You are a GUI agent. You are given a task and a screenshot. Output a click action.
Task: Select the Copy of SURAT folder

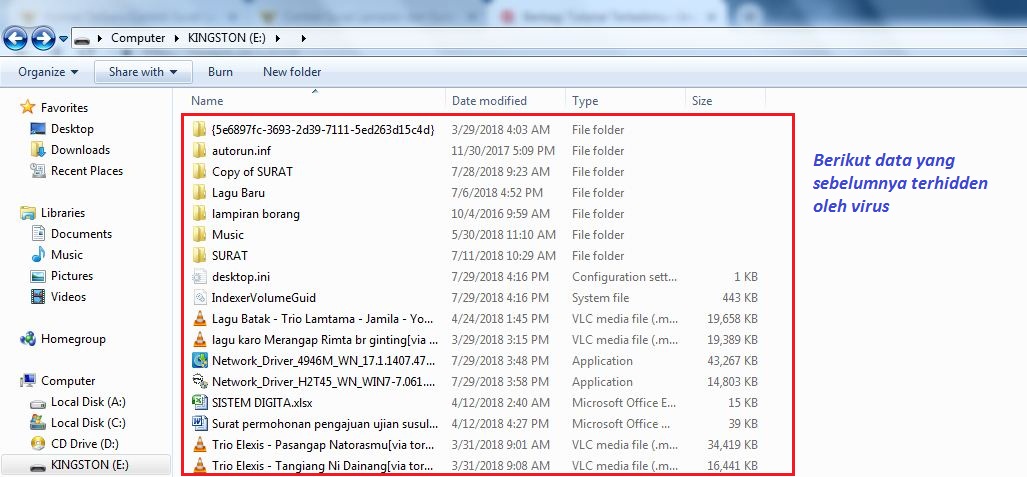252,172
